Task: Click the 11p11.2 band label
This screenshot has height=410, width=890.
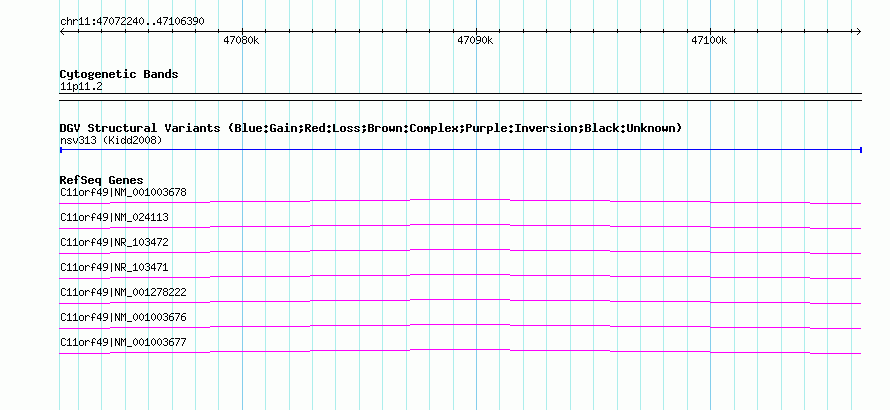Action: [x=81, y=87]
